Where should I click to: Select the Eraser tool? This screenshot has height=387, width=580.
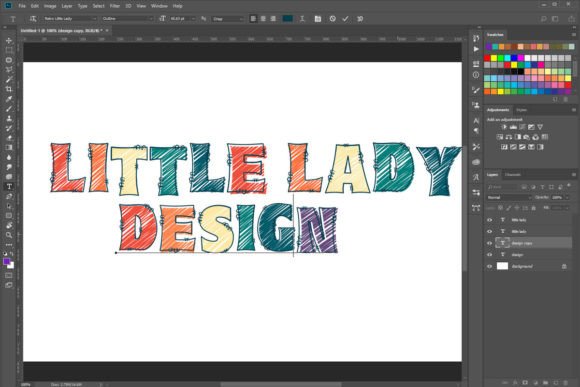tap(9, 138)
